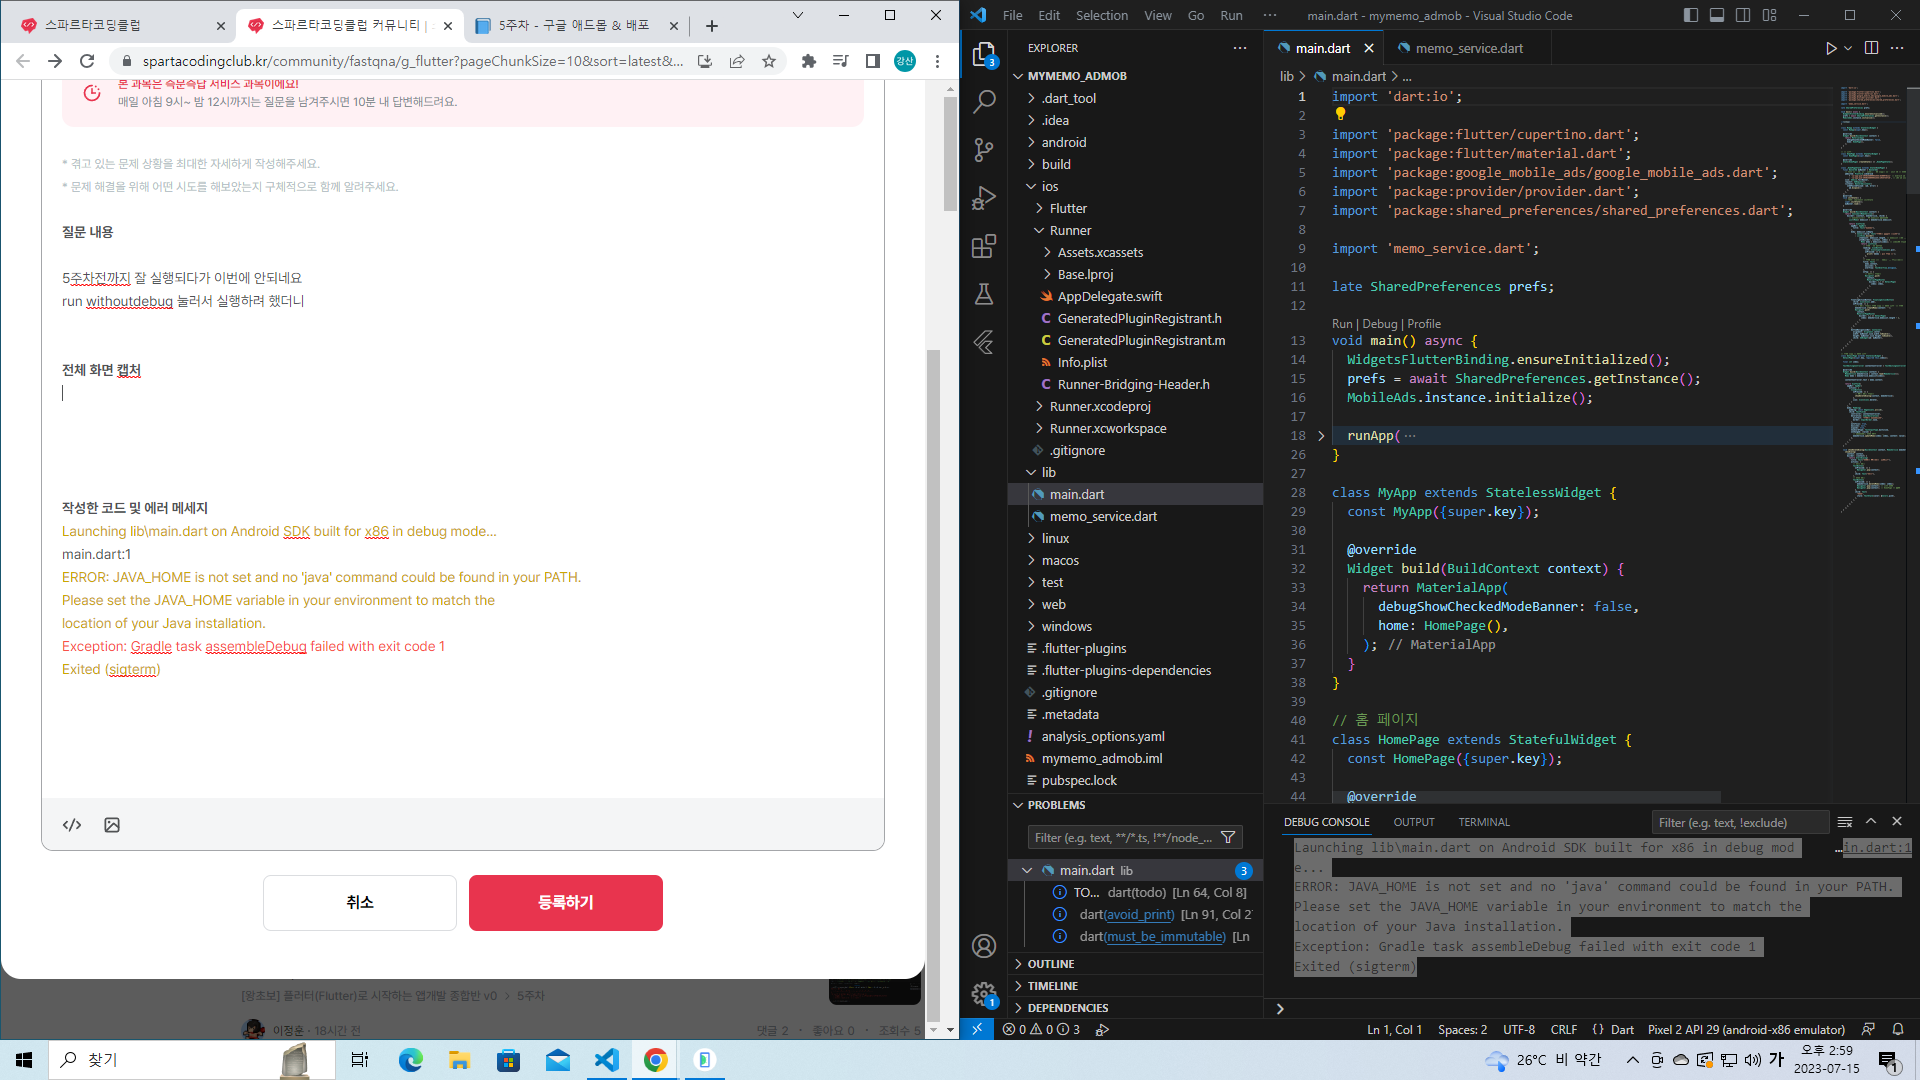
Task: Collapse the ios folder
Action: point(1050,186)
